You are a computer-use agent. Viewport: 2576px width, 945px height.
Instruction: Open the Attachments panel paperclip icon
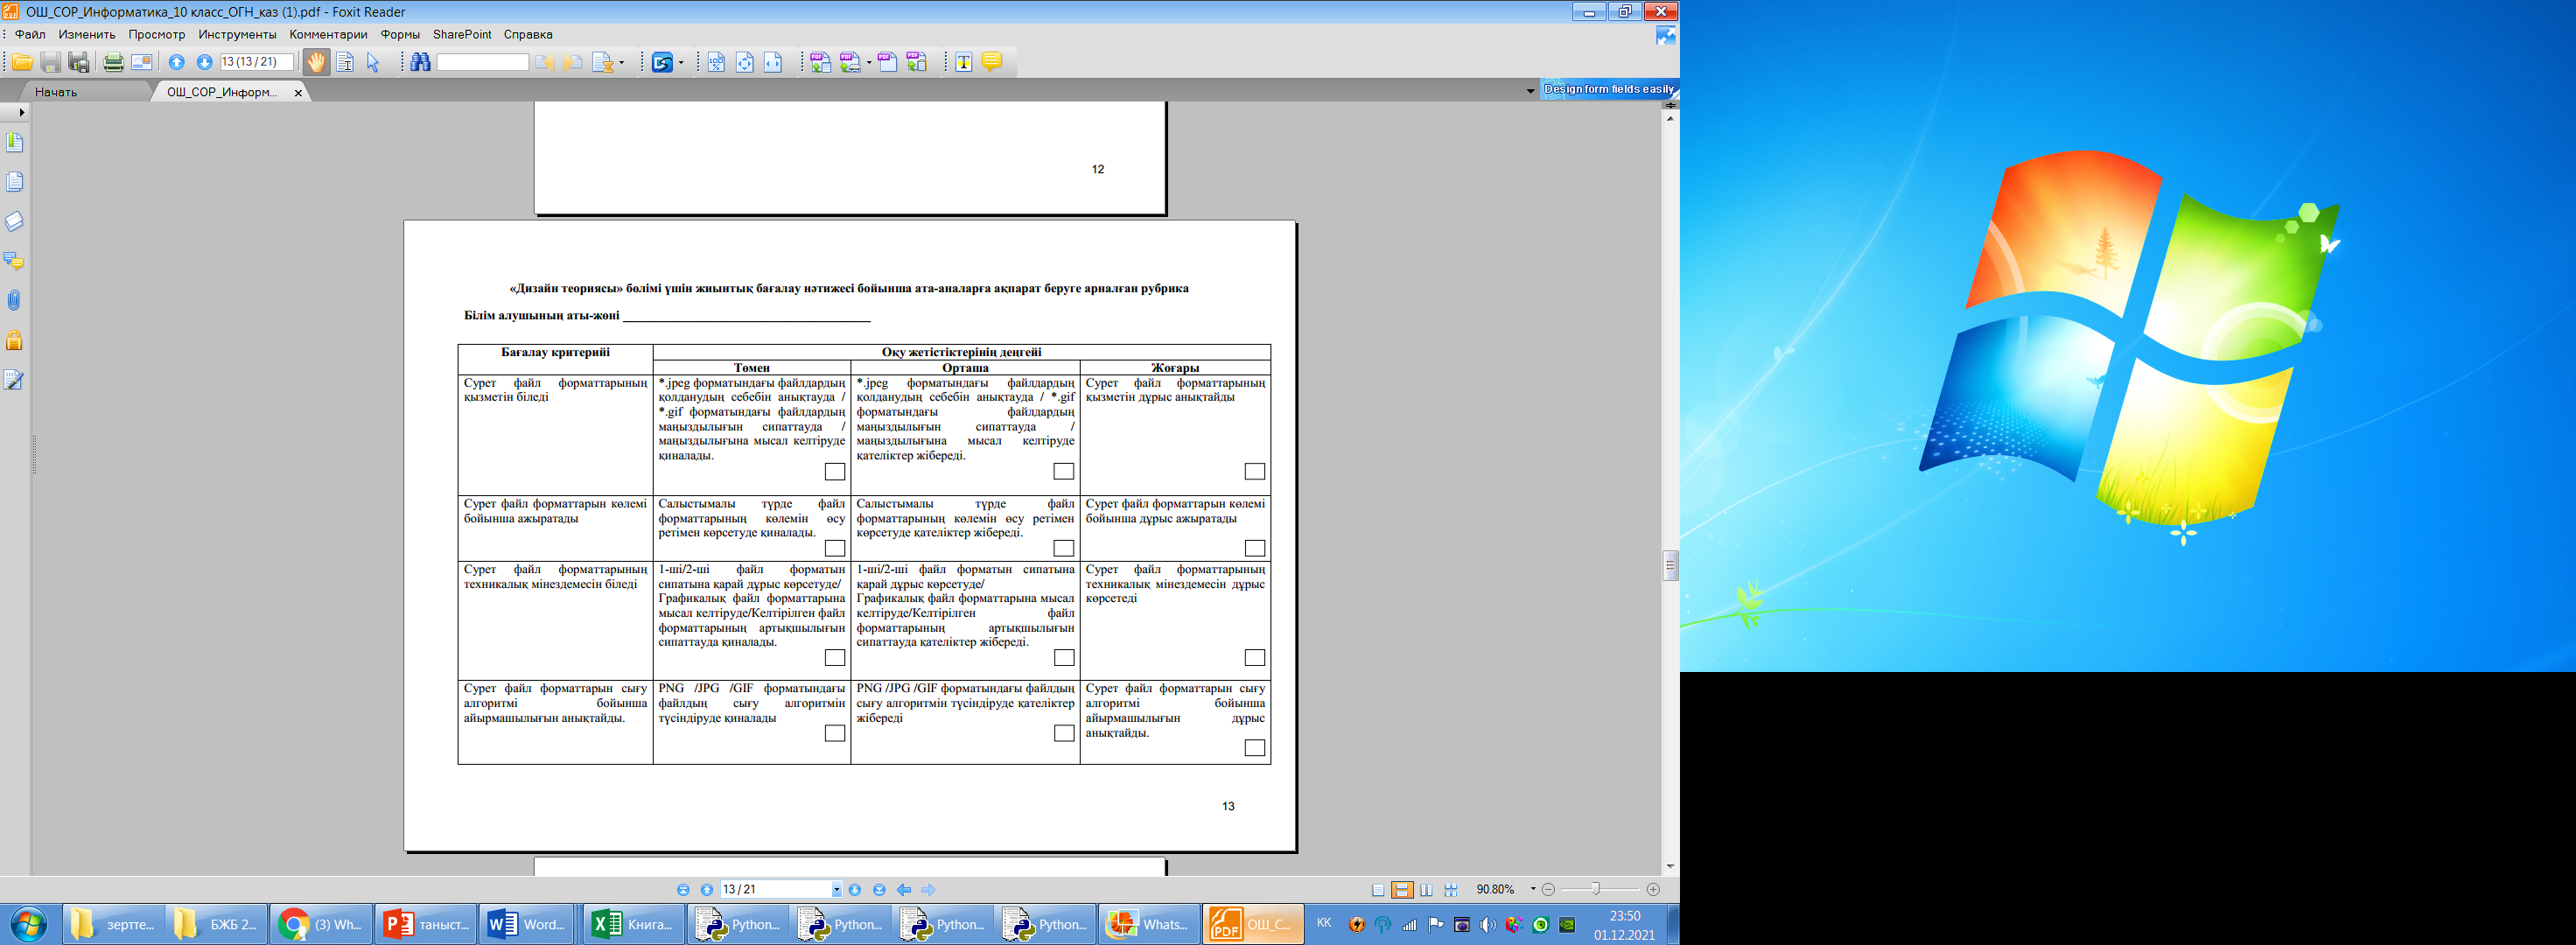14,300
